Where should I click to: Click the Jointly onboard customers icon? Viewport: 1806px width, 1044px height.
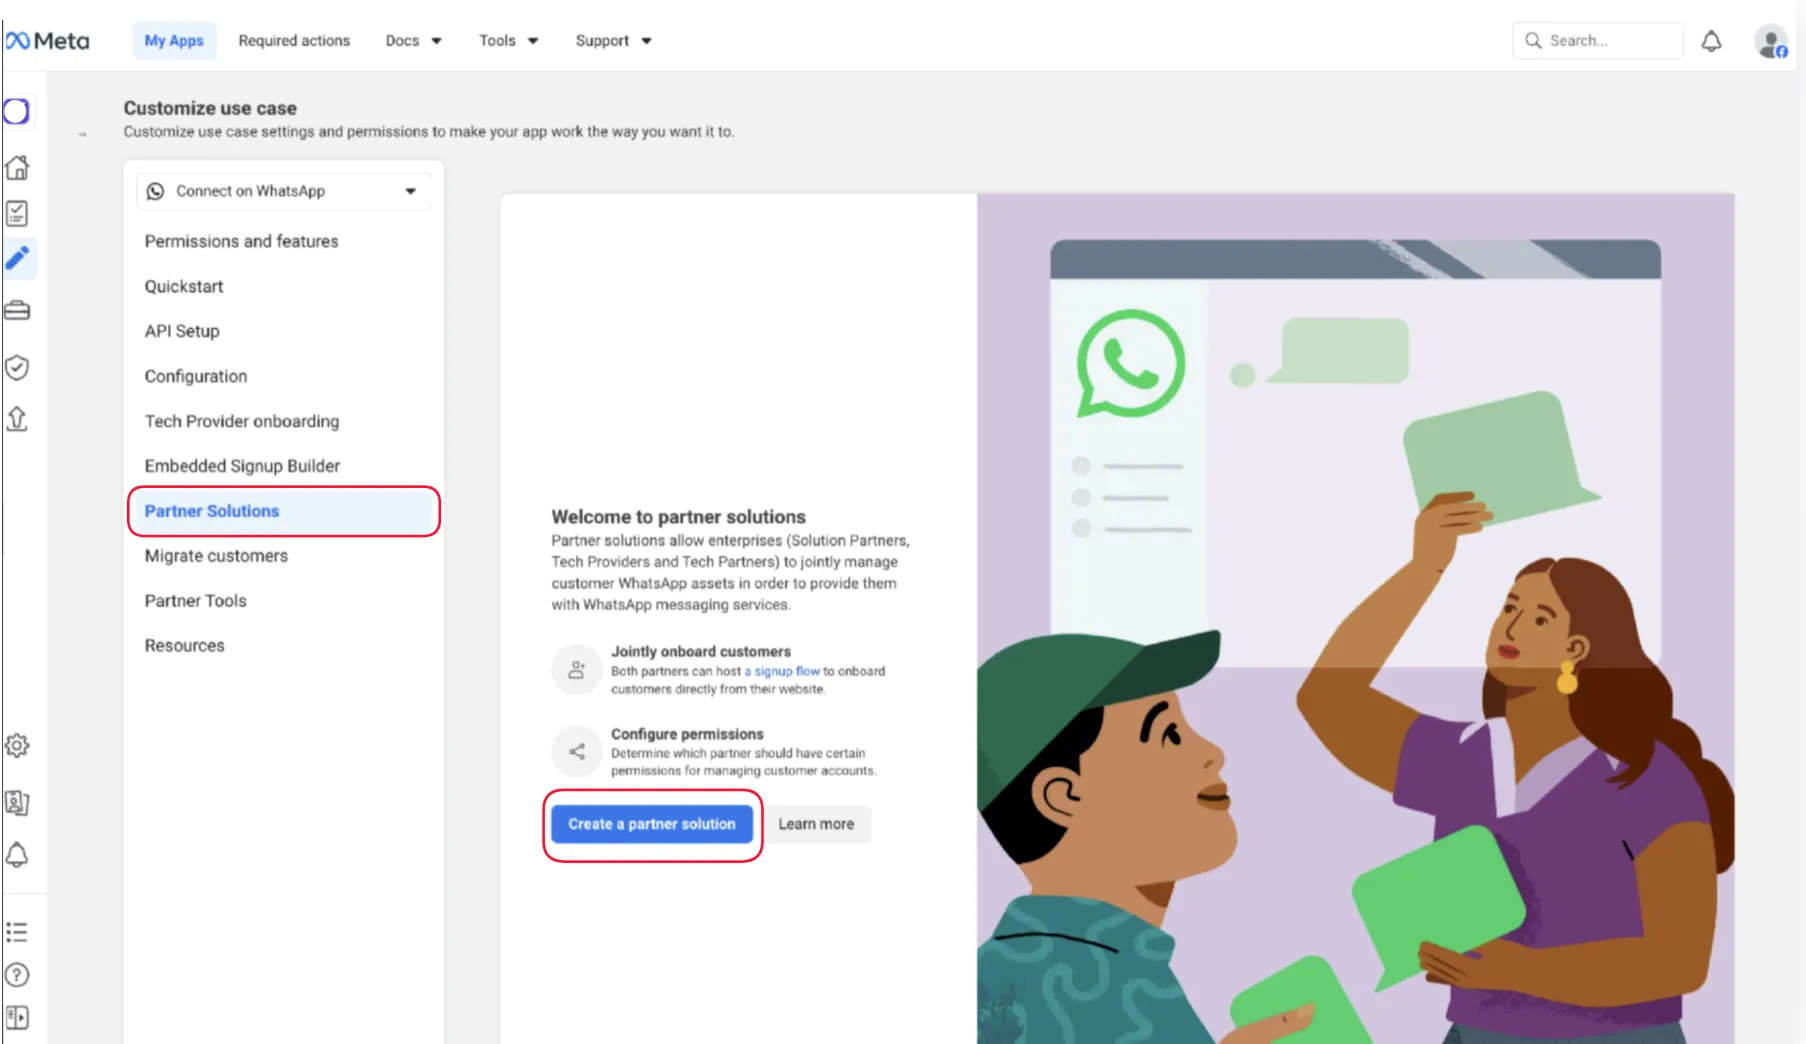click(577, 670)
